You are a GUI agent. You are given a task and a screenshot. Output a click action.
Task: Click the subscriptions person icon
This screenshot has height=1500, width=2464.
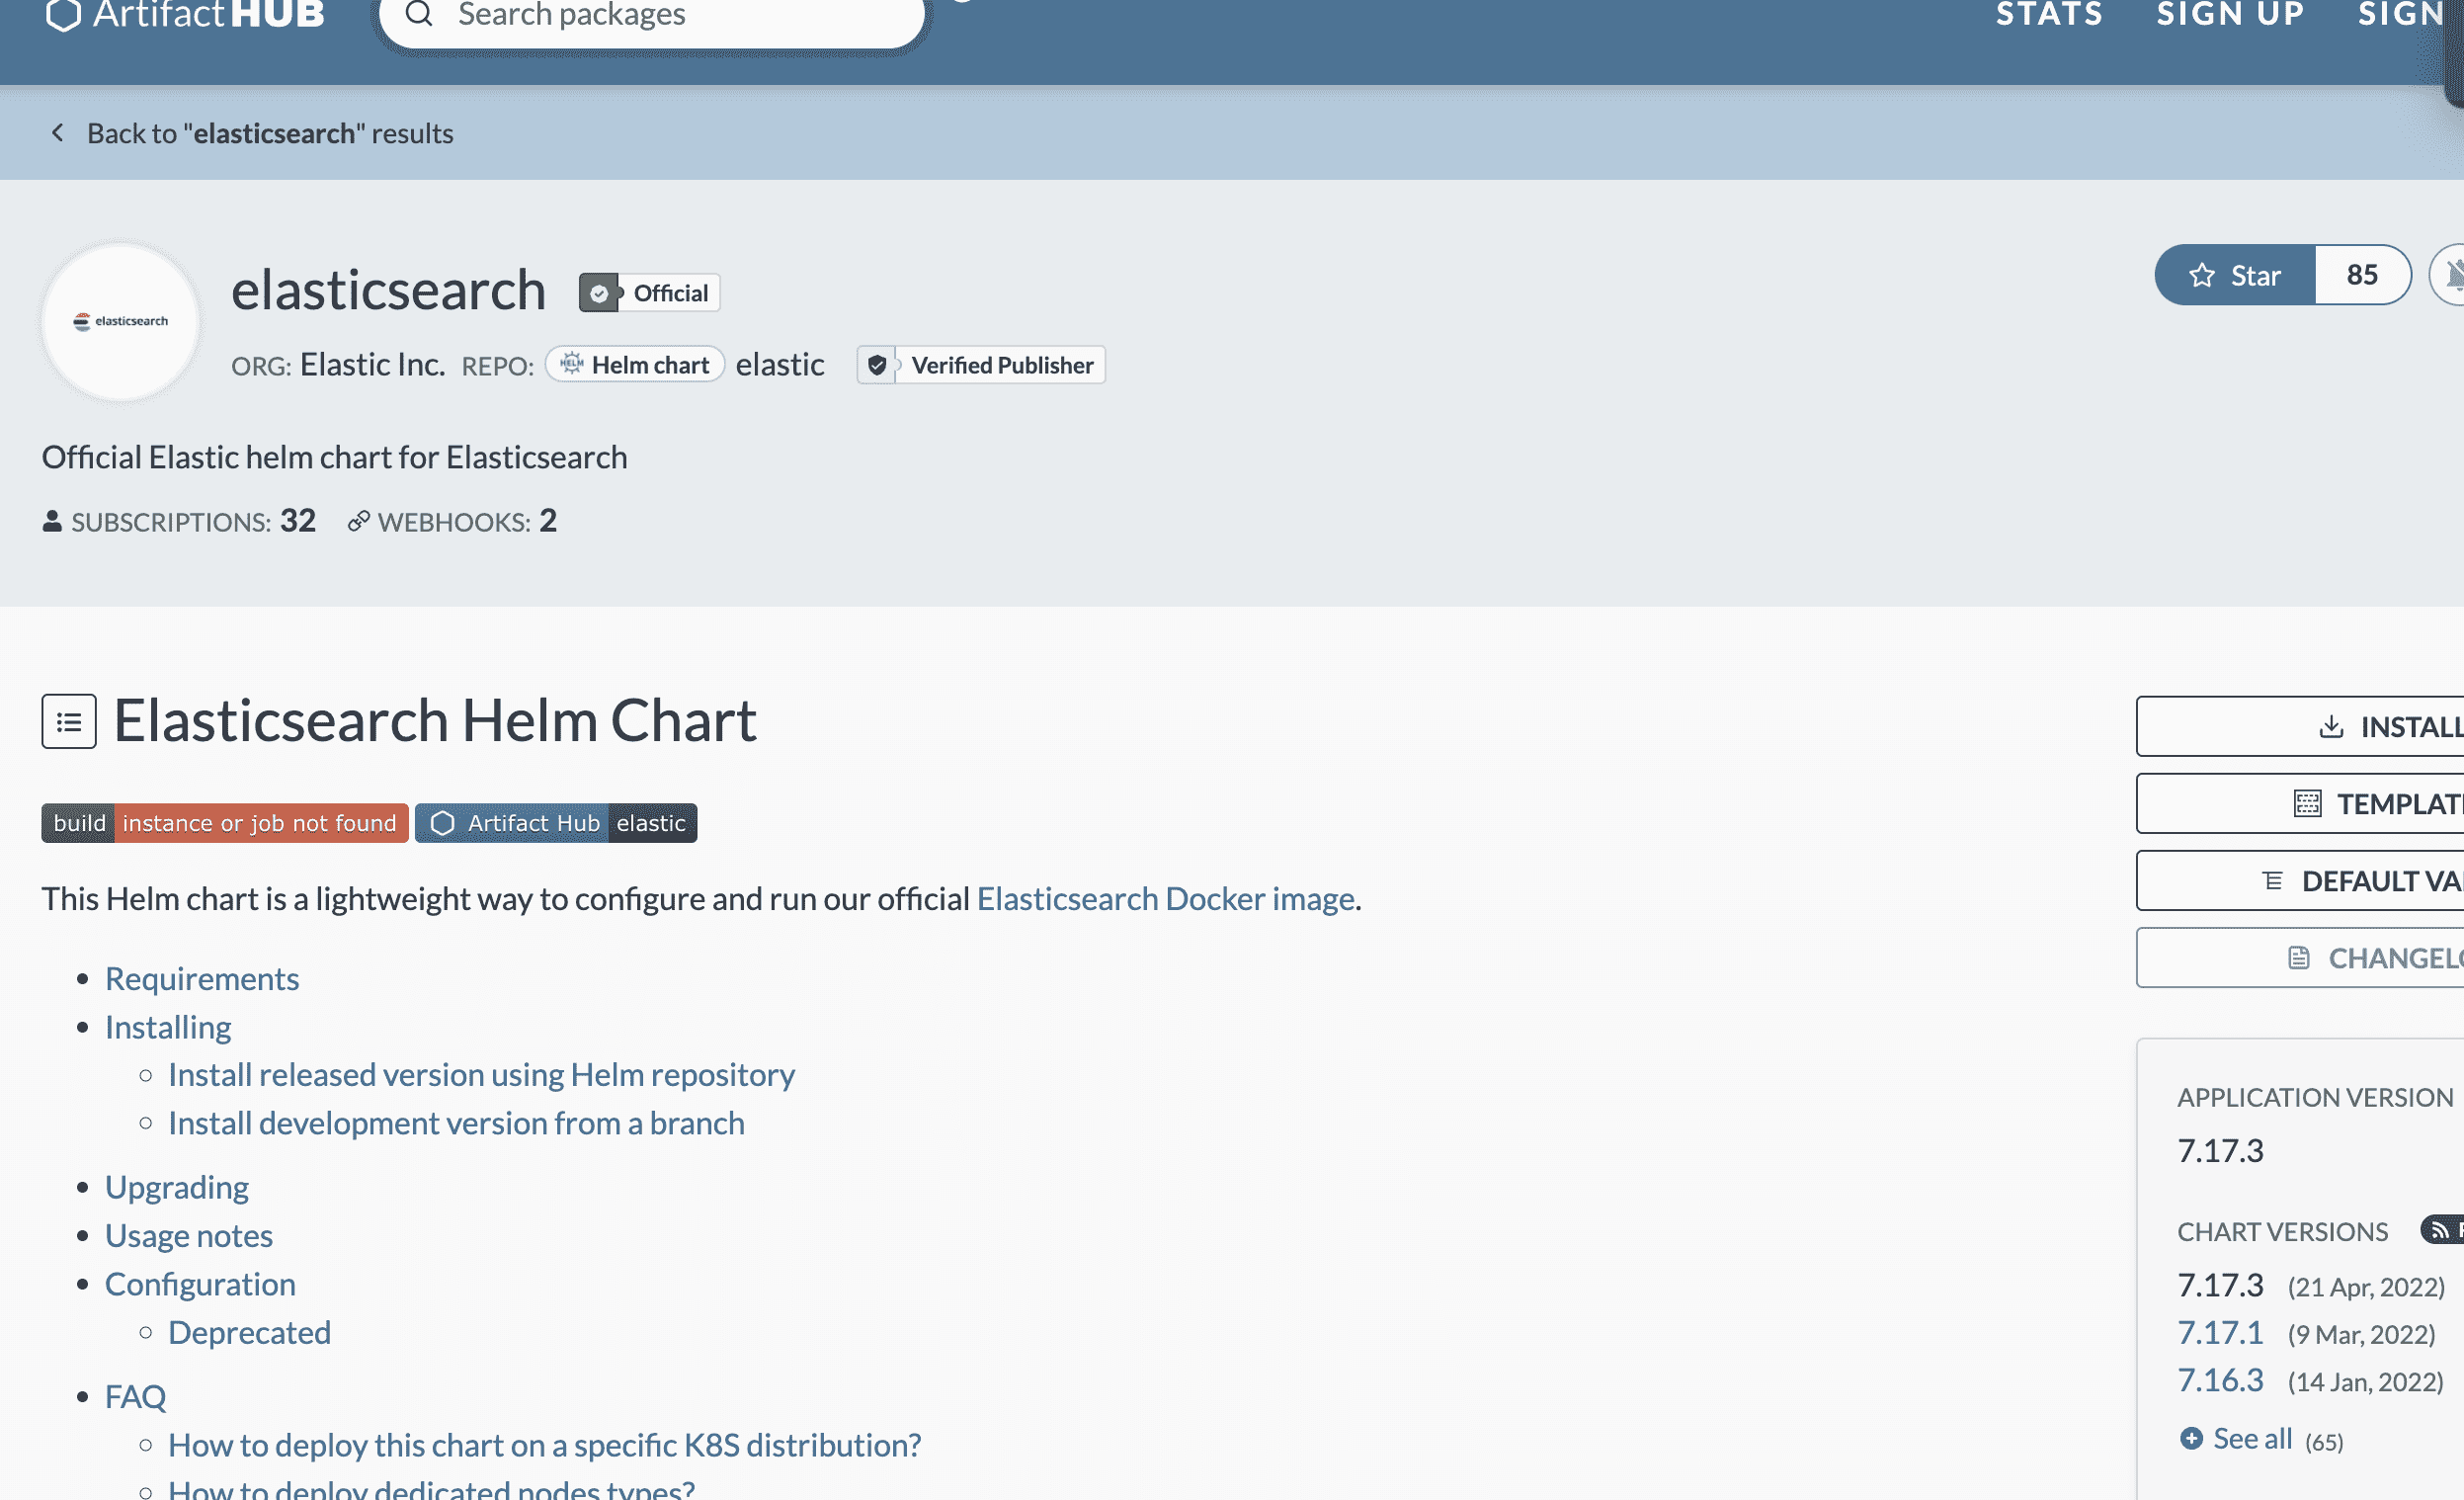pos(52,521)
